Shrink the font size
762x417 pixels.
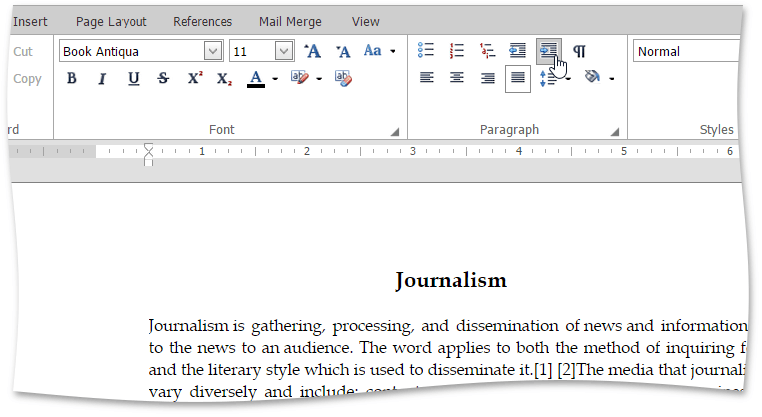click(x=342, y=51)
